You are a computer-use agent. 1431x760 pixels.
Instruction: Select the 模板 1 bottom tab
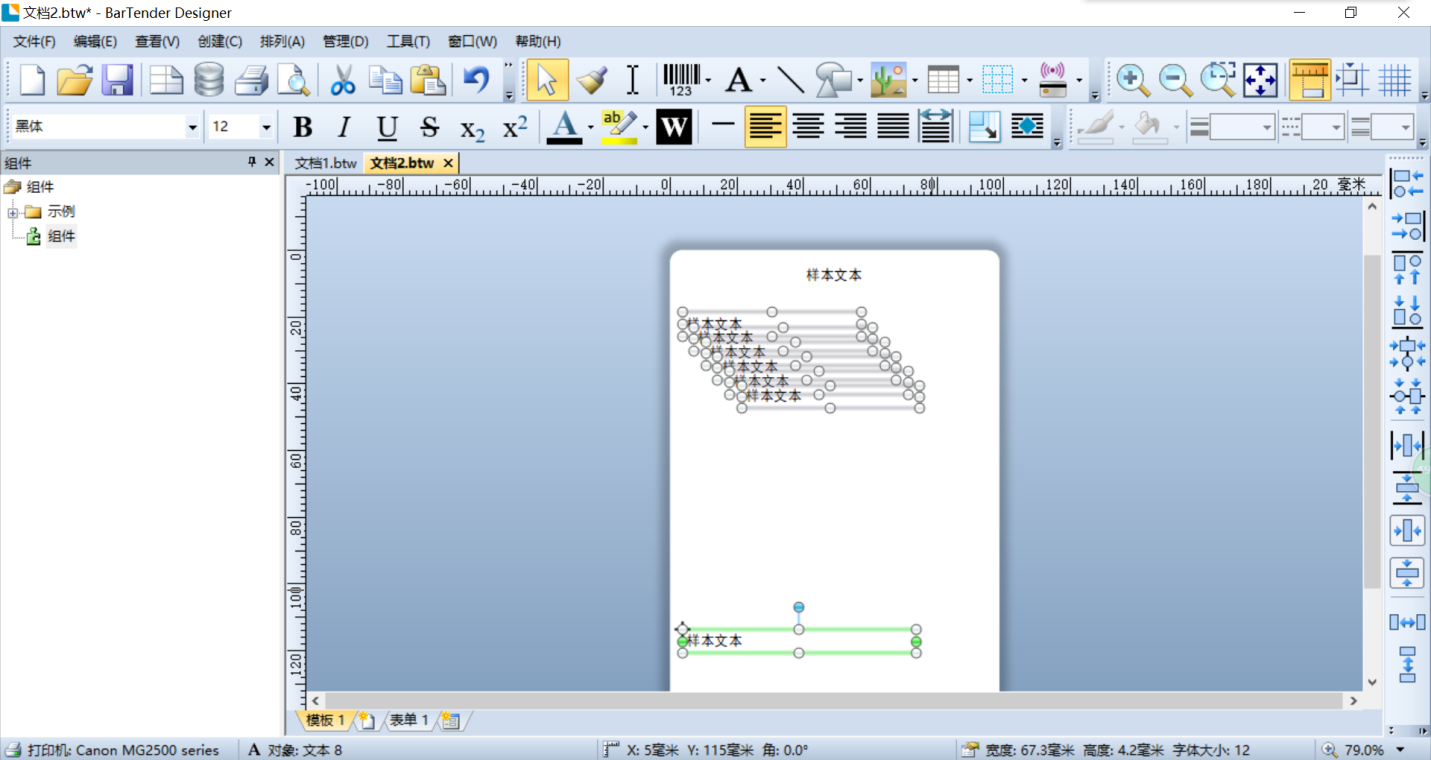(x=325, y=720)
